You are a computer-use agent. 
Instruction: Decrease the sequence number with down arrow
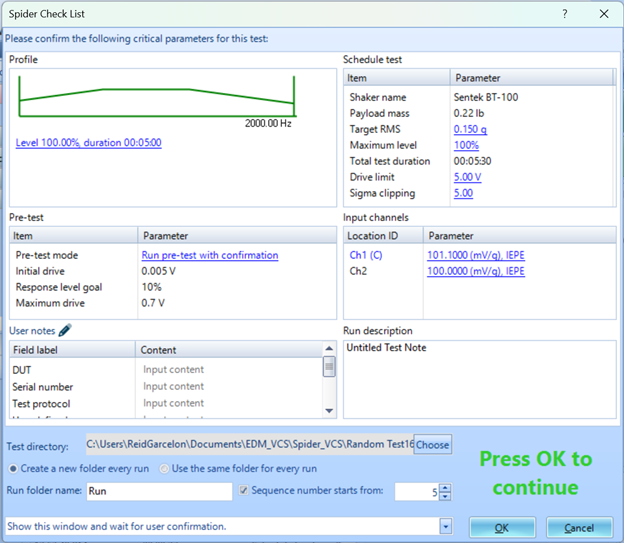tap(445, 496)
